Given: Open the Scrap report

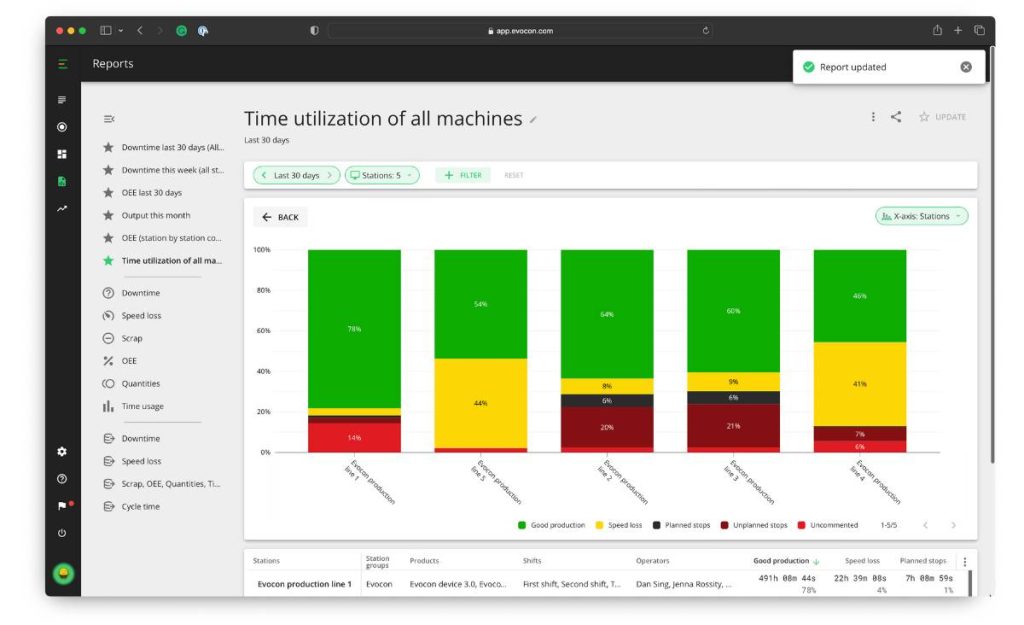Looking at the screenshot, I should (122, 338).
